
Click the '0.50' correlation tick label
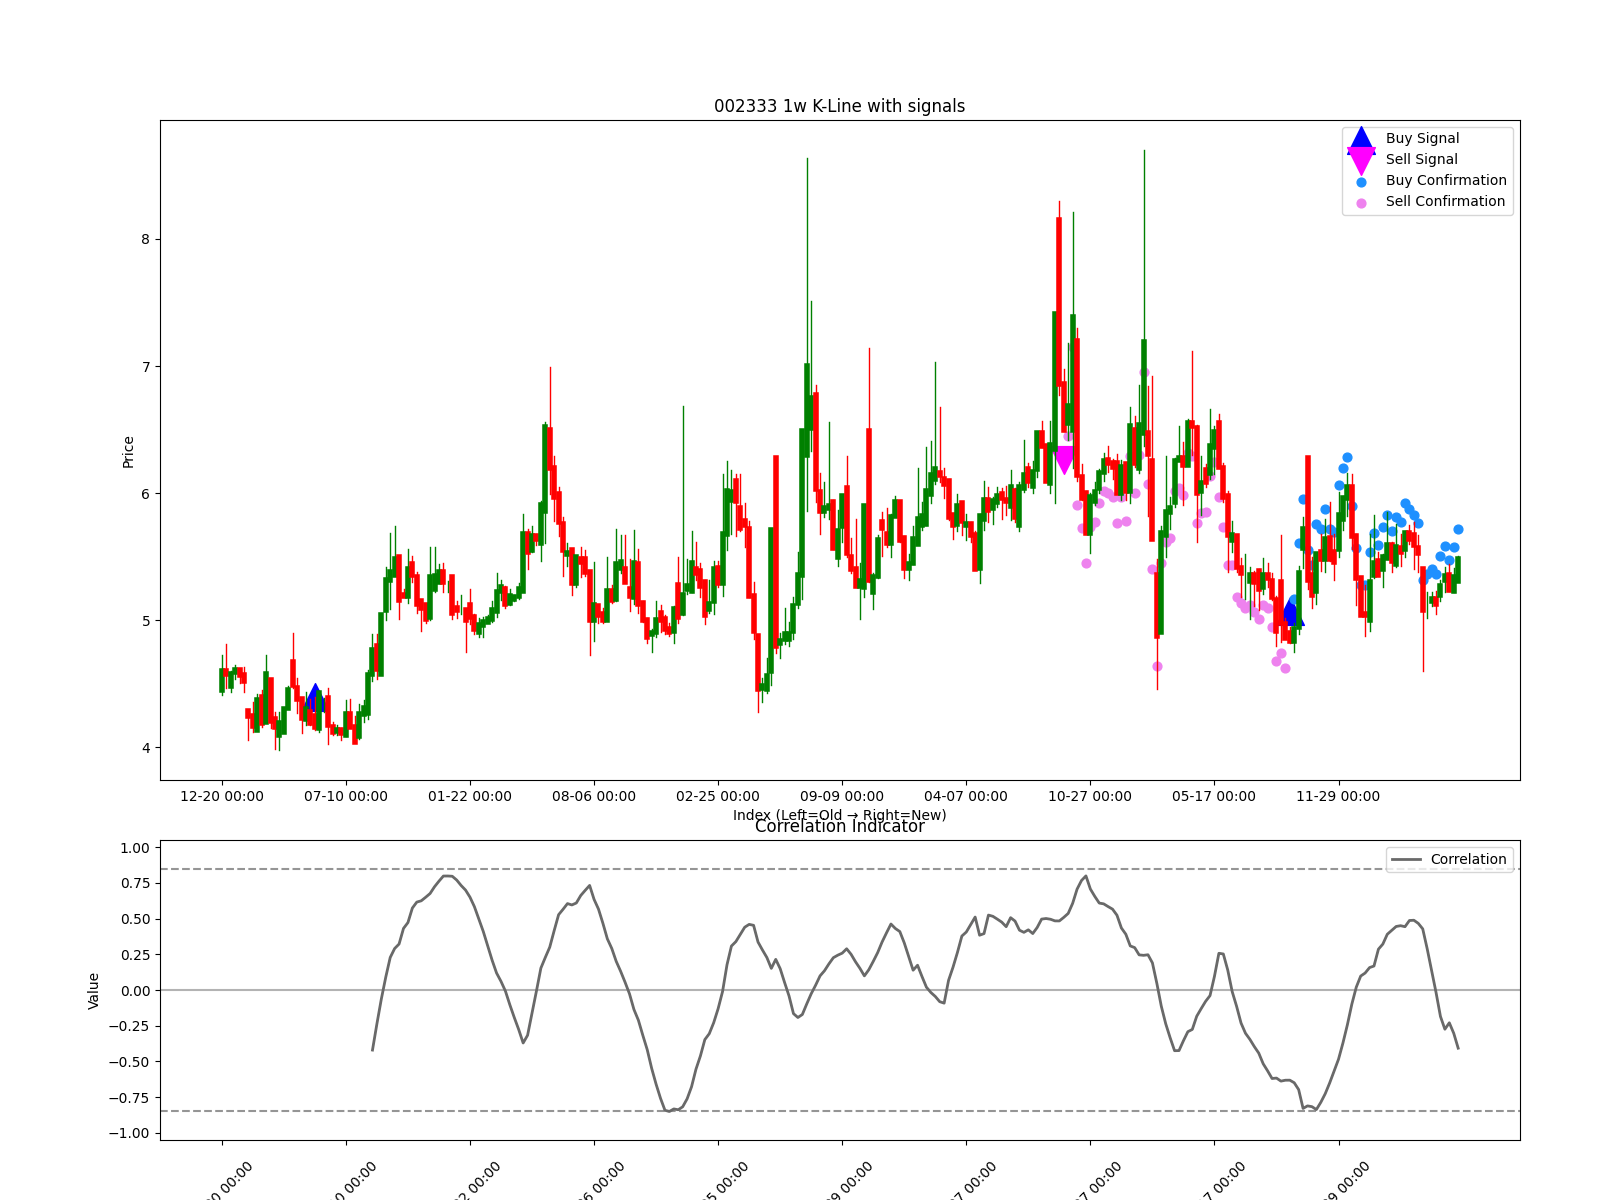(134, 919)
